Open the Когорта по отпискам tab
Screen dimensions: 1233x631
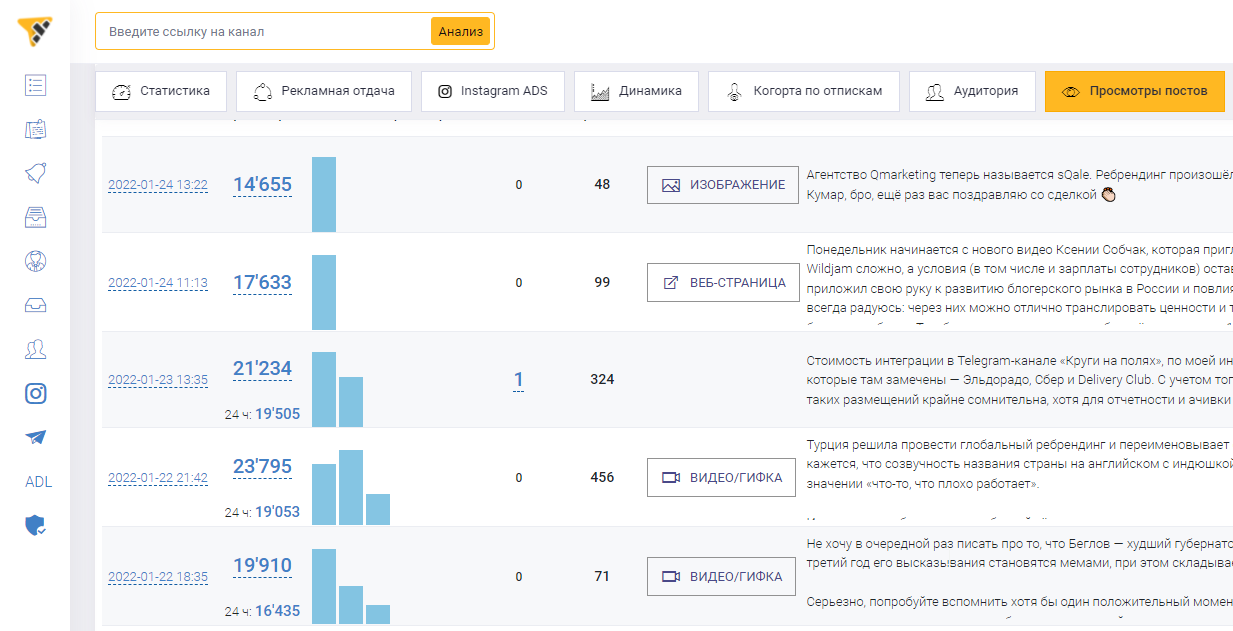[x=804, y=91]
